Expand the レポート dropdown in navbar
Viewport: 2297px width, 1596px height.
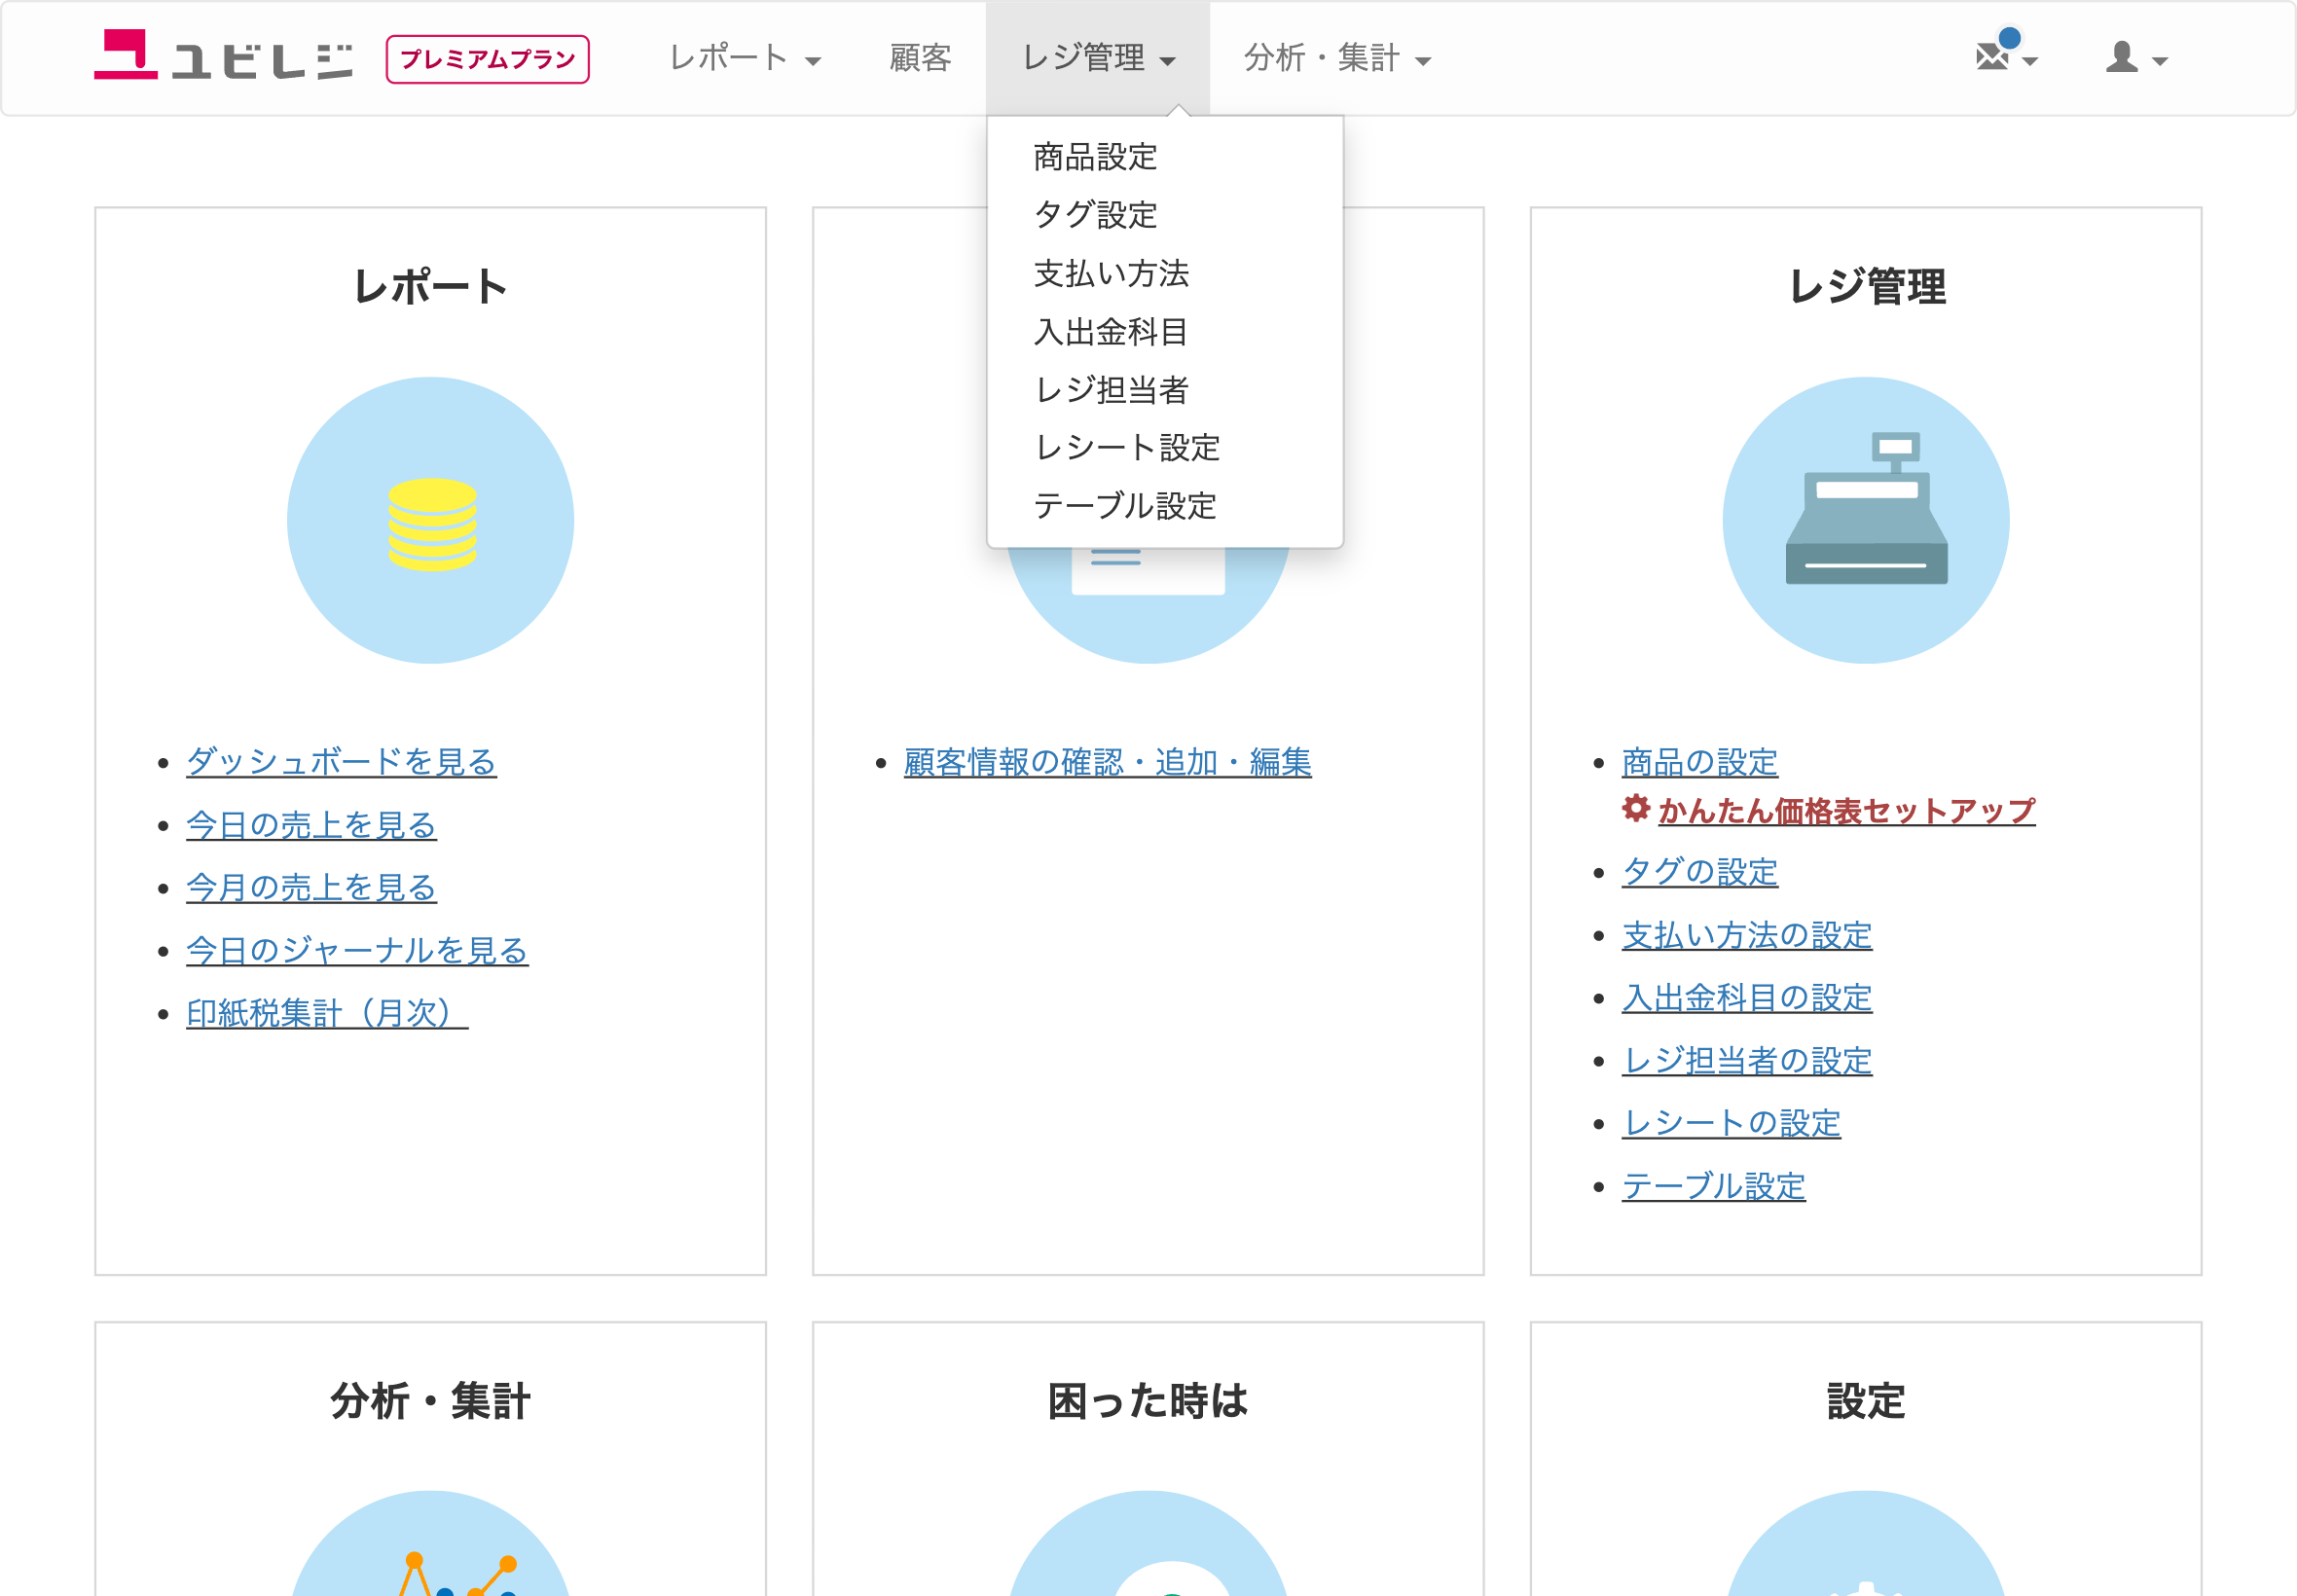(x=745, y=58)
